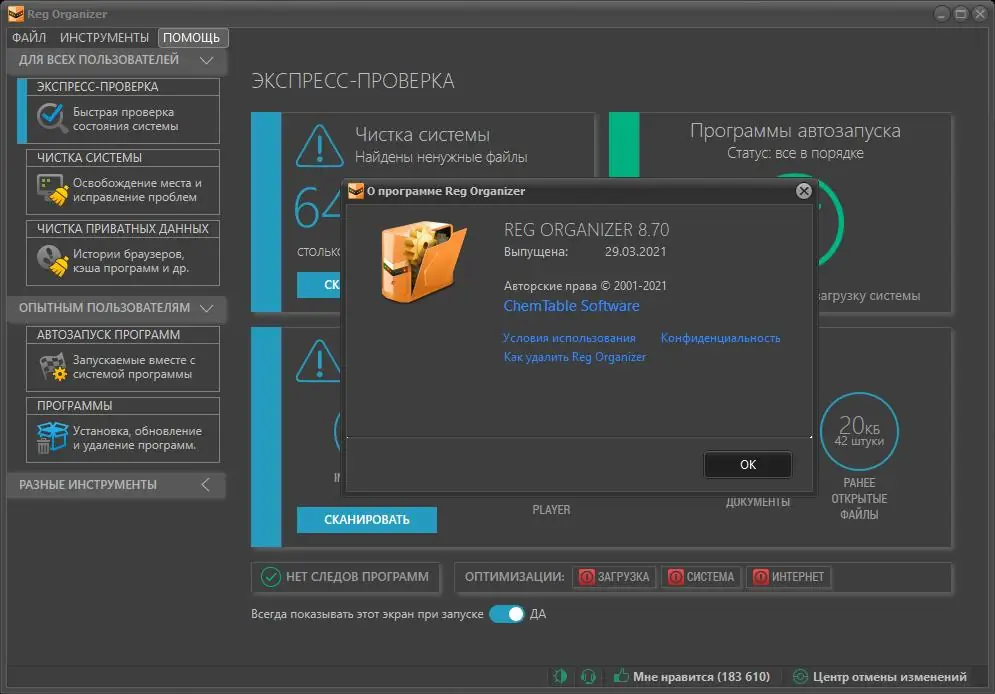Click the green checkmark on Нет следов программ

269,577
